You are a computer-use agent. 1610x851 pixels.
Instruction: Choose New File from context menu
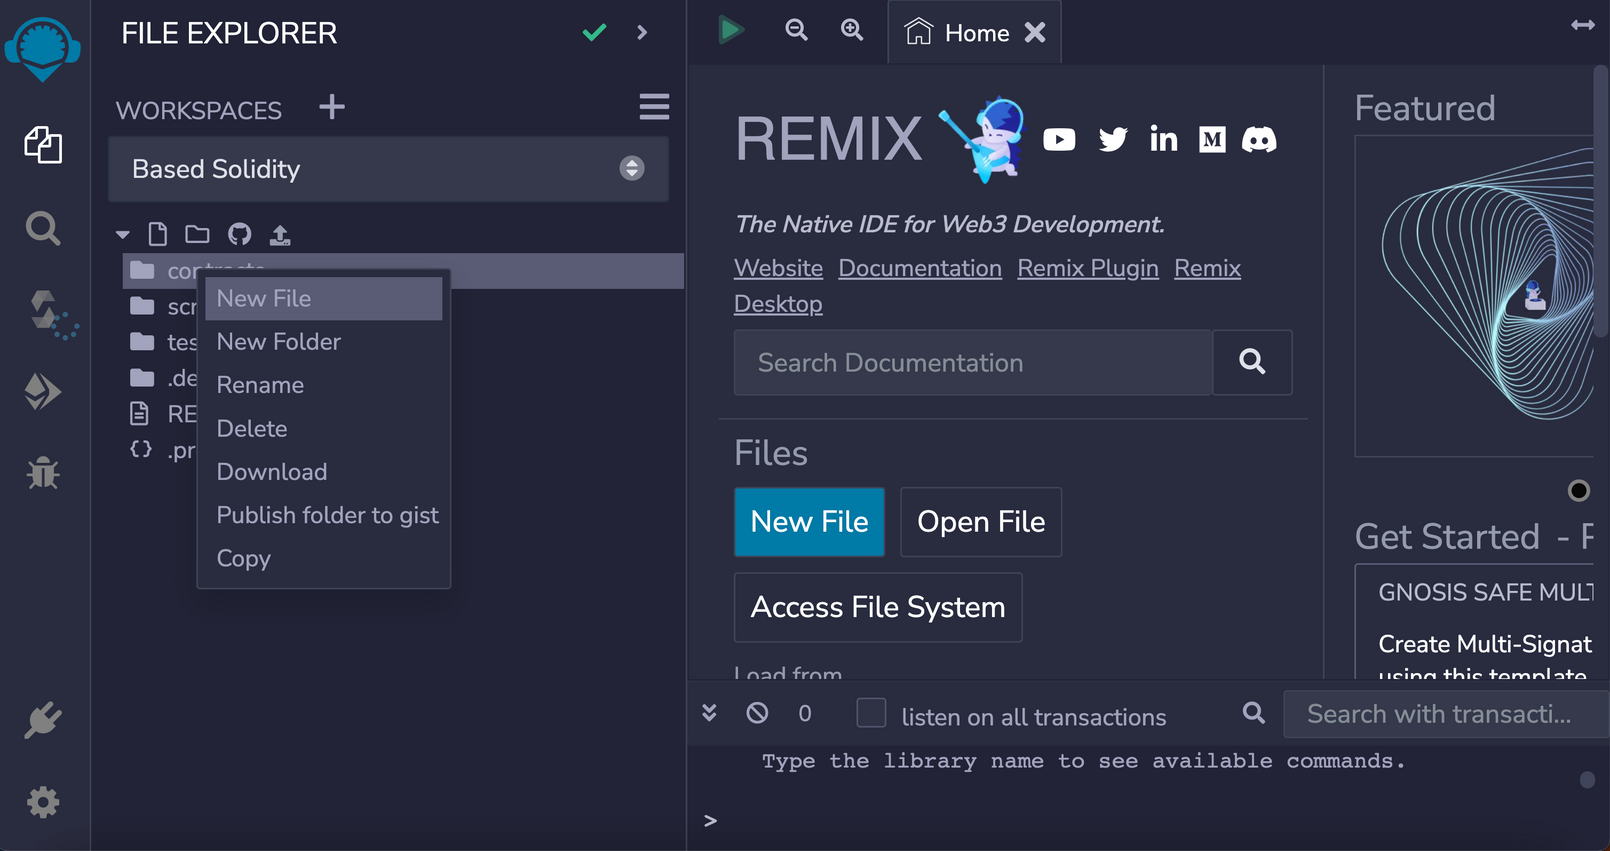[324, 299]
